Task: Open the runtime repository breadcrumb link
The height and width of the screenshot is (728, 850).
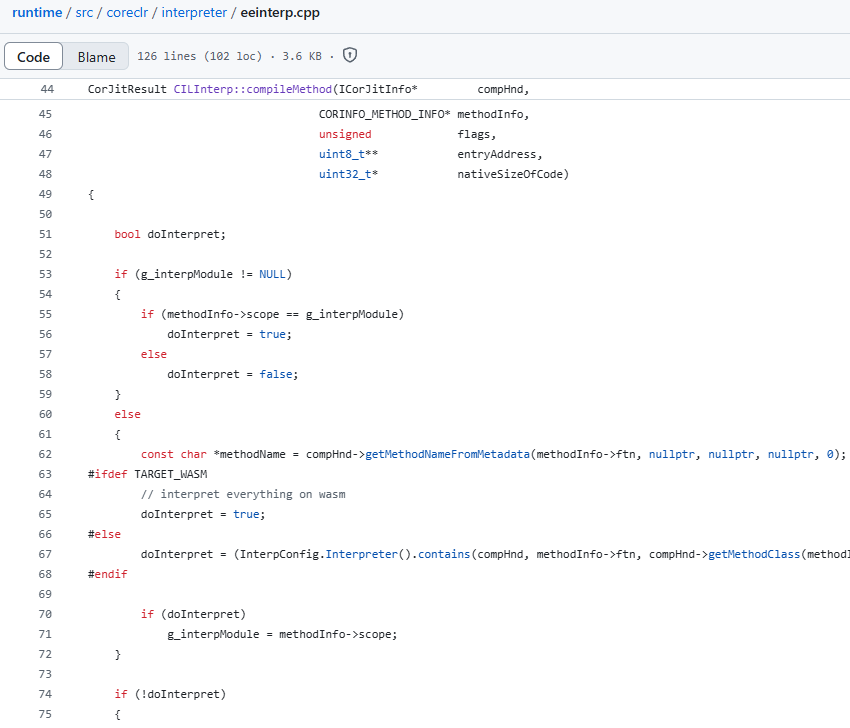Action: pos(37,13)
